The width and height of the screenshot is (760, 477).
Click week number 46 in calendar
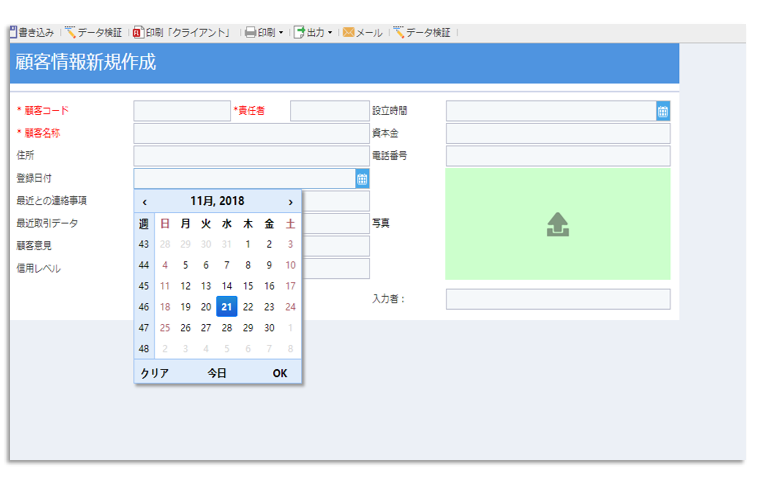144,307
